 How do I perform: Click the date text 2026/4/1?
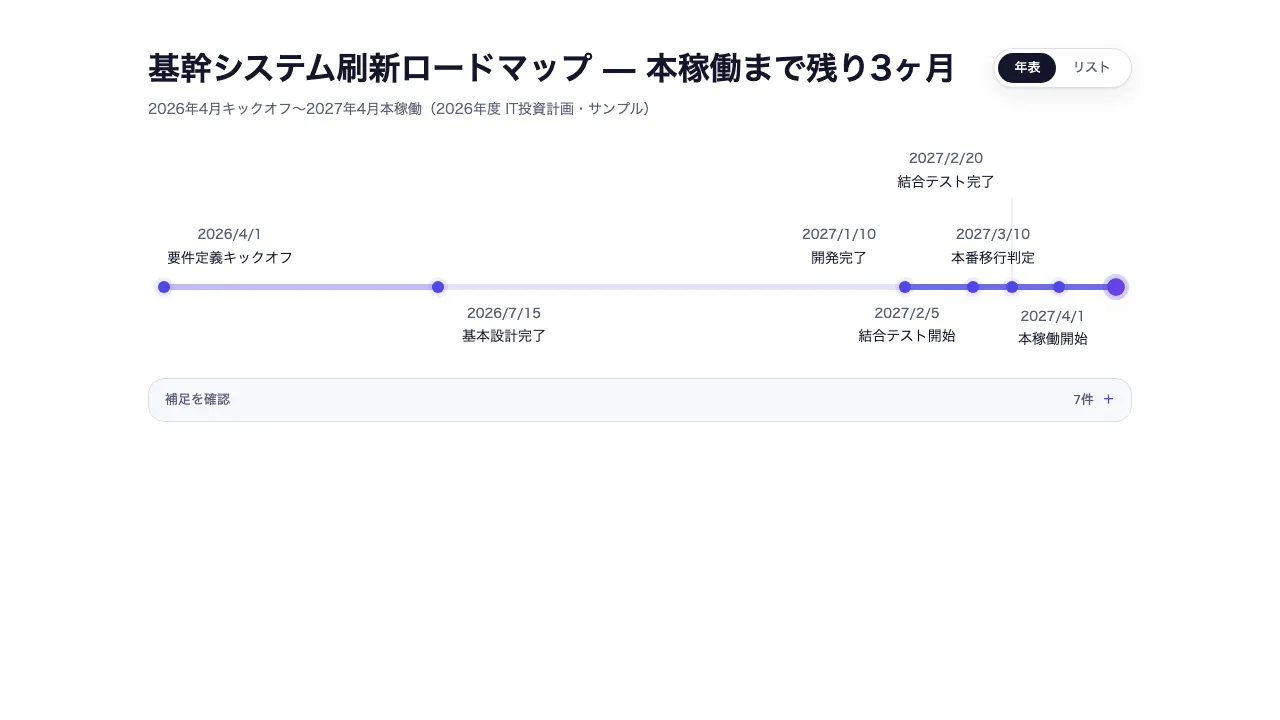click(229, 234)
